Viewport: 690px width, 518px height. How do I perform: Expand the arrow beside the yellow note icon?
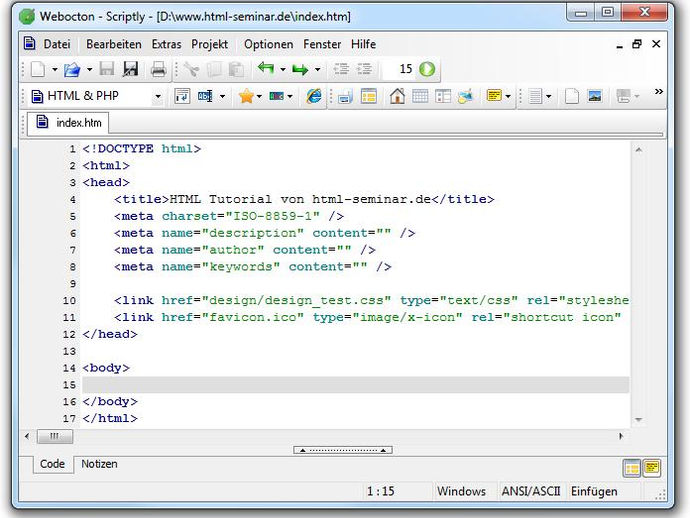(508, 96)
